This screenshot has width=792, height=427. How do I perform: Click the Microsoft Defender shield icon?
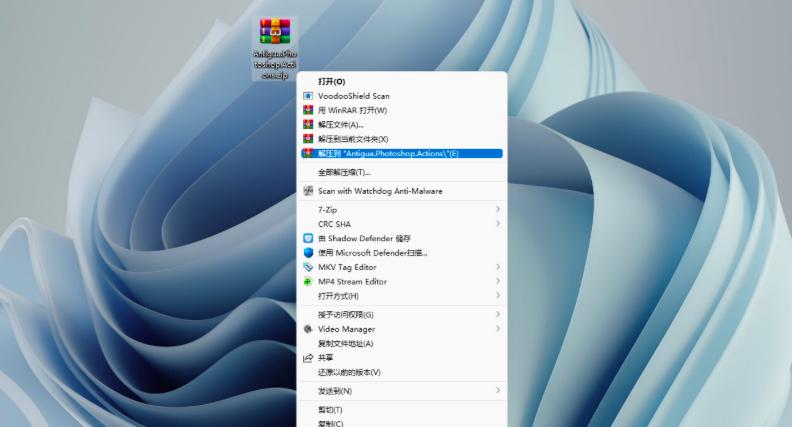[x=308, y=252]
